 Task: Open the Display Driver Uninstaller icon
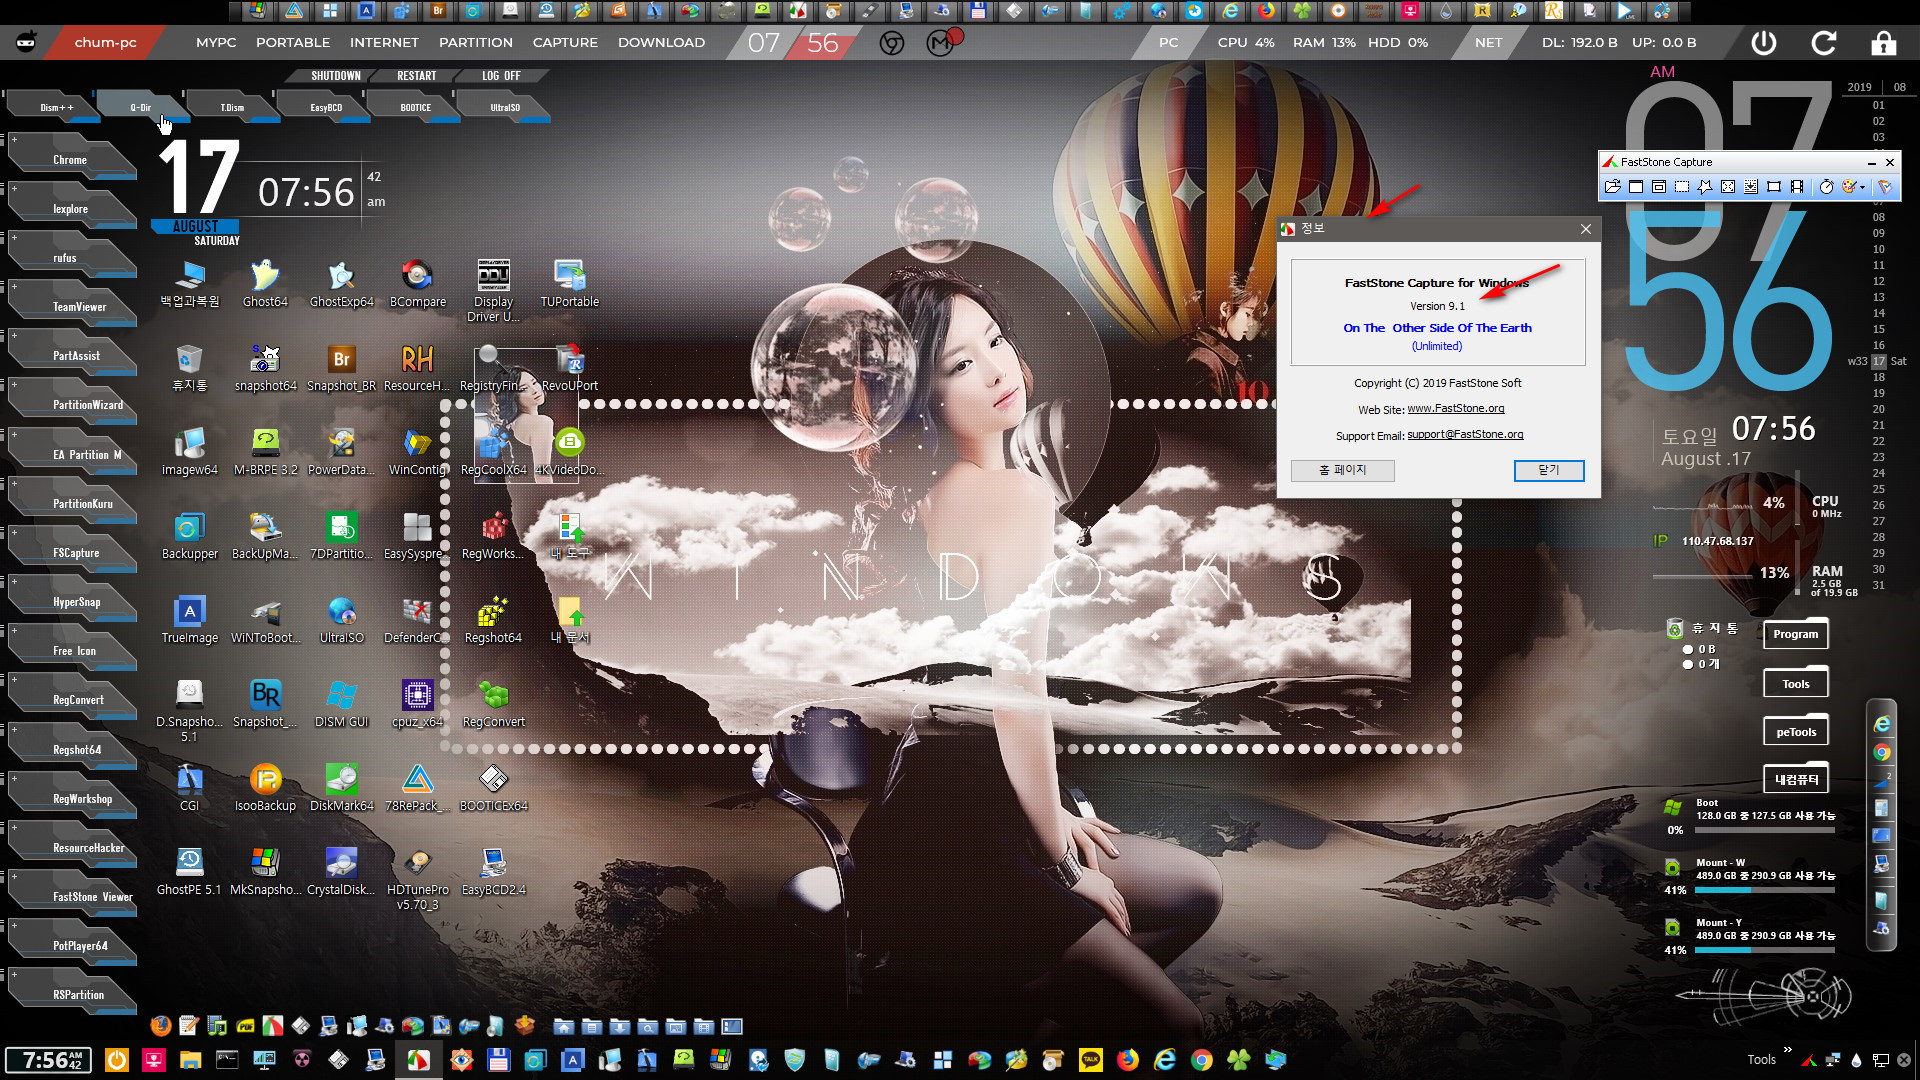click(493, 291)
